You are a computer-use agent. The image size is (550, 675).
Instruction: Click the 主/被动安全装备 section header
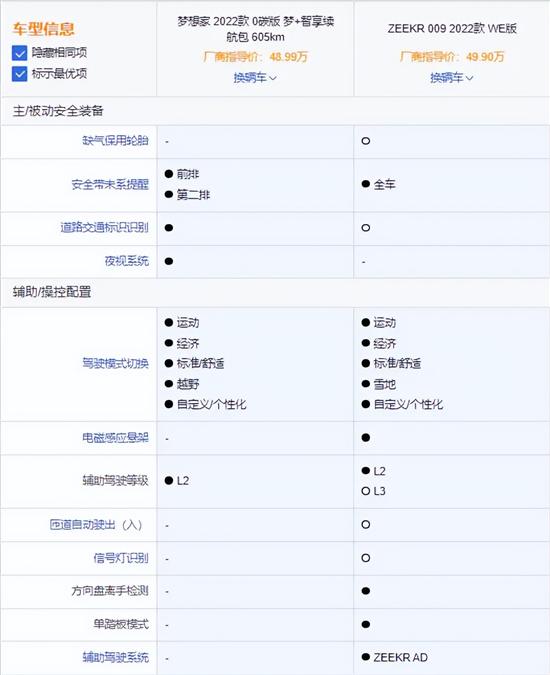click(x=58, y=111)
